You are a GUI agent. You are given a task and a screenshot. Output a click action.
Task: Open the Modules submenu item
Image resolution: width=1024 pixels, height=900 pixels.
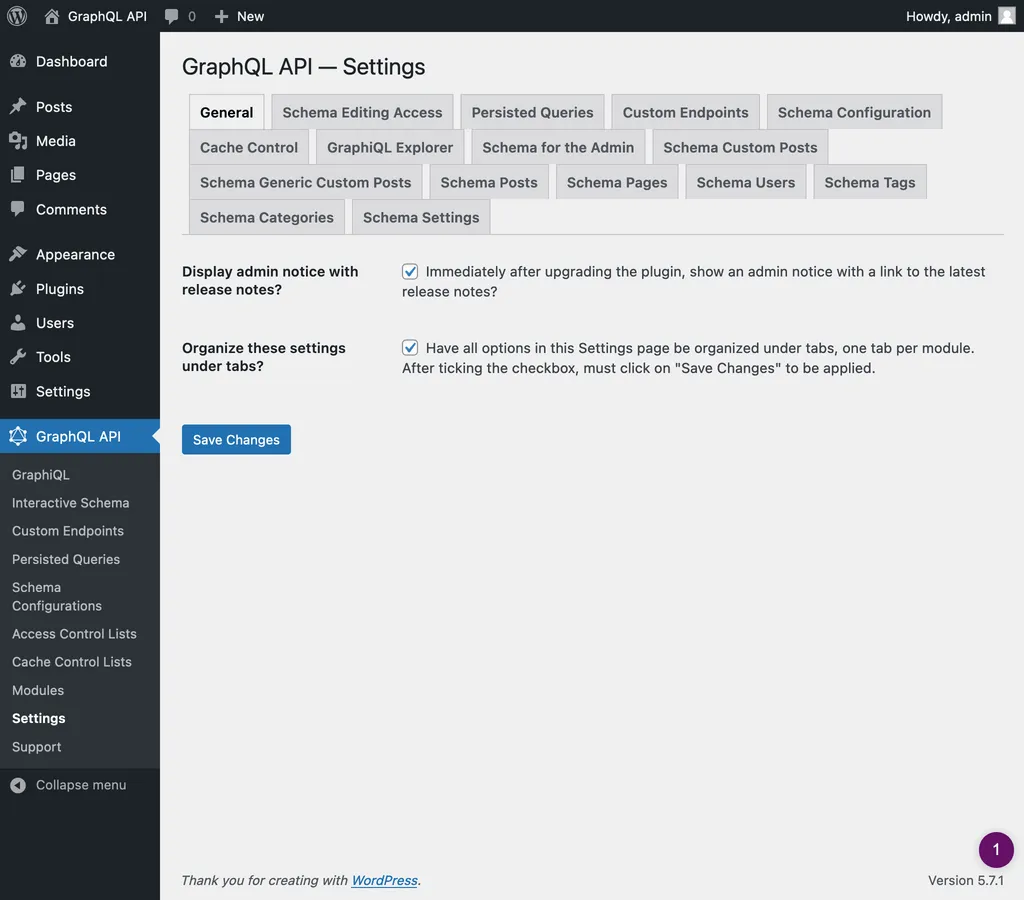[x=38, y=690]
